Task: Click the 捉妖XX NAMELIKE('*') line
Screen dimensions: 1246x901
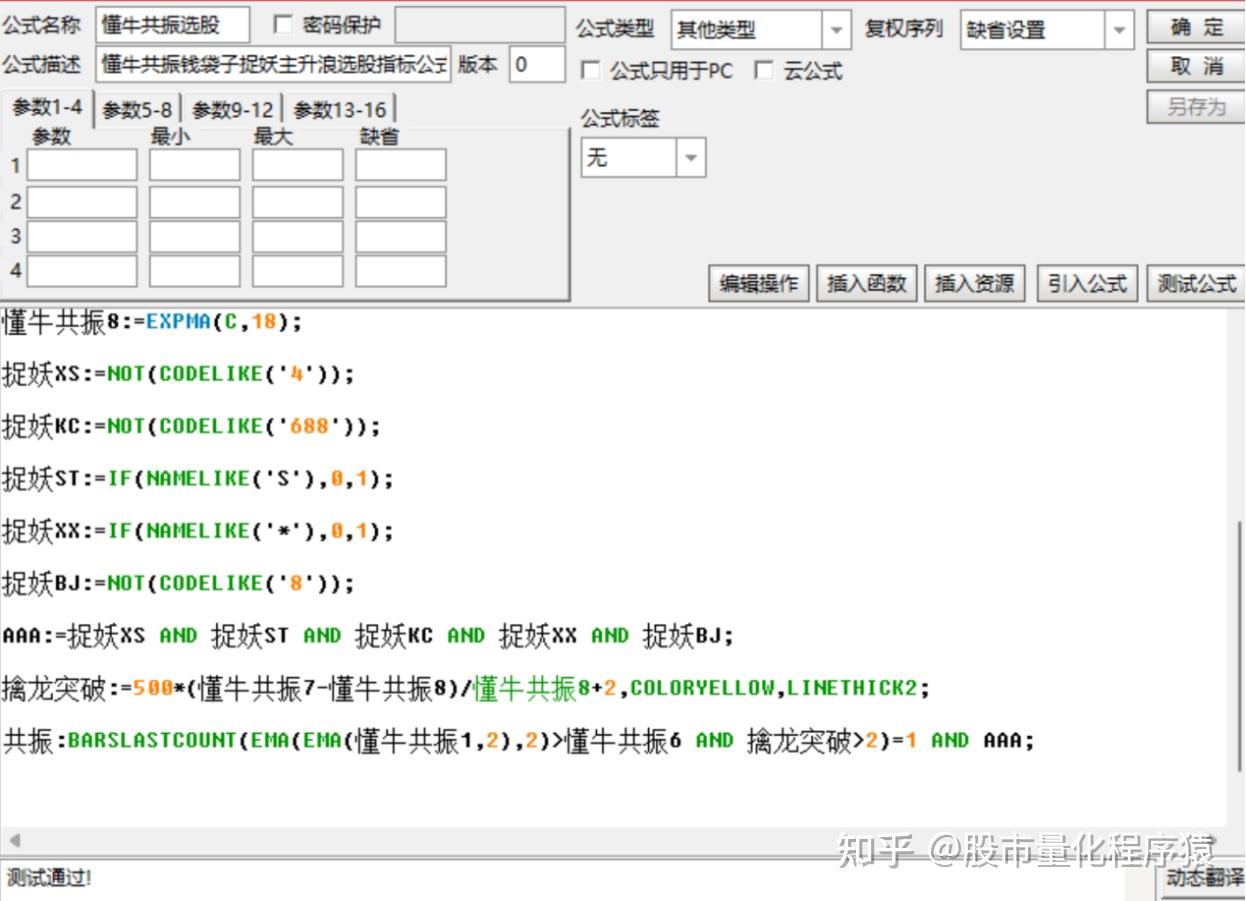Action: [198, 531]
